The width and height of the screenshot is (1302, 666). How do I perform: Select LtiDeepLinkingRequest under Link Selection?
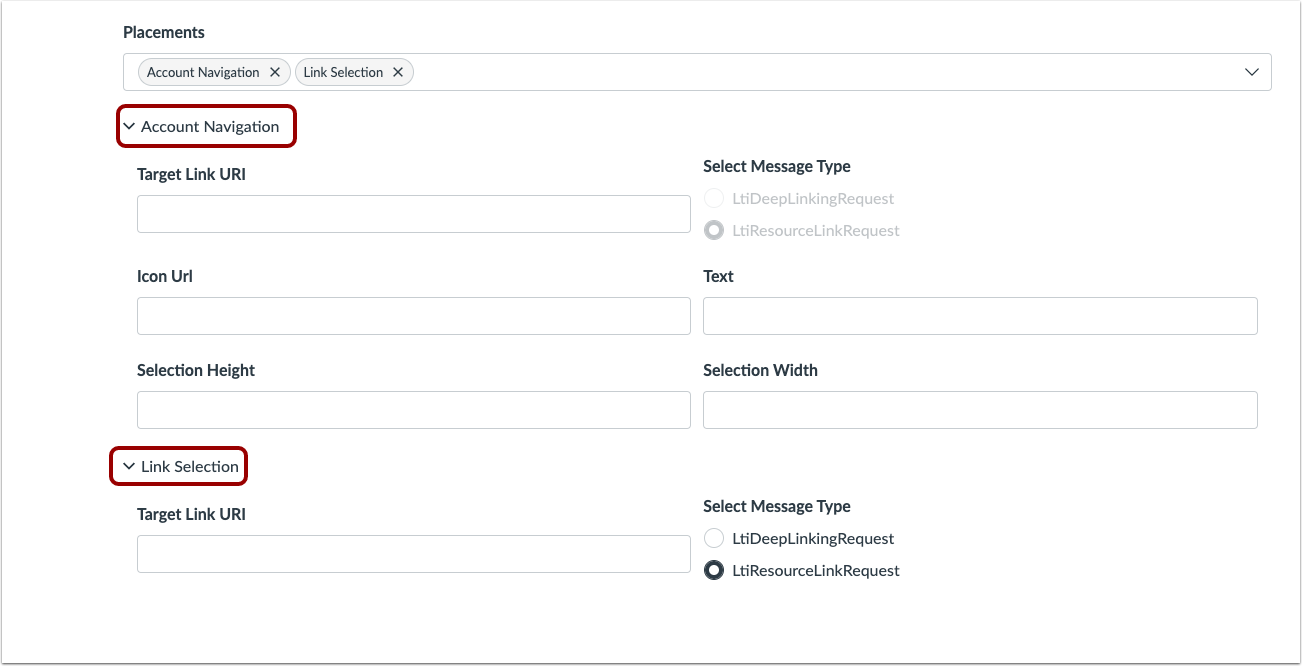coord(714,539)
